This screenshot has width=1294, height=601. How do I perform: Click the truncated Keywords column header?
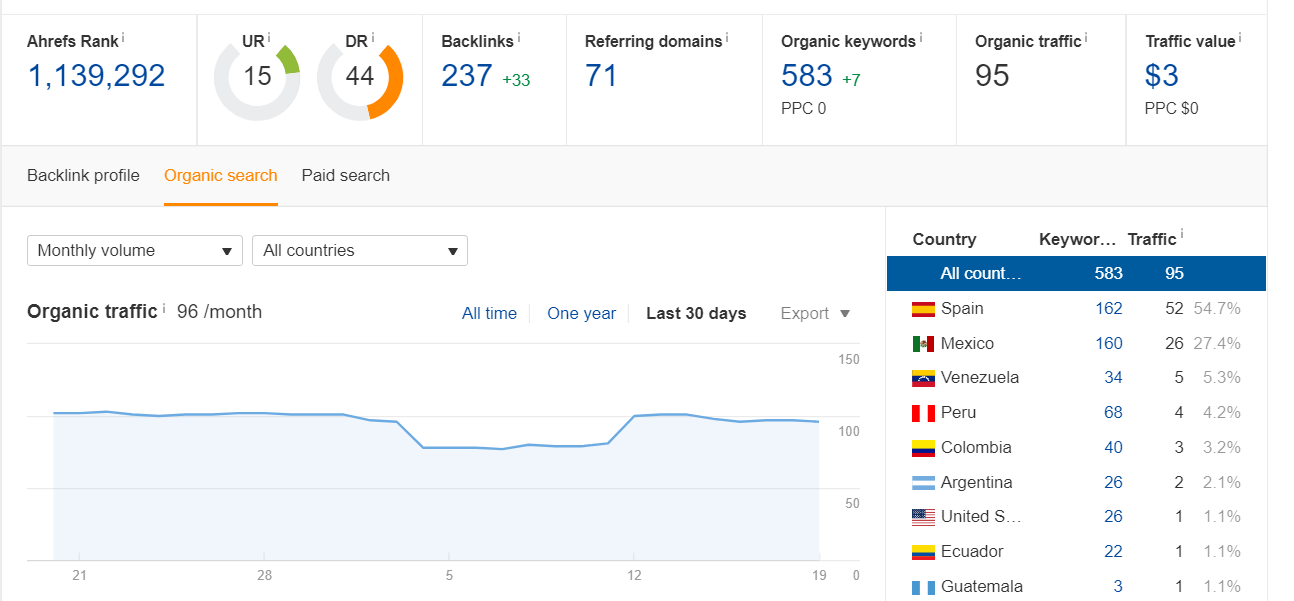1077,240
